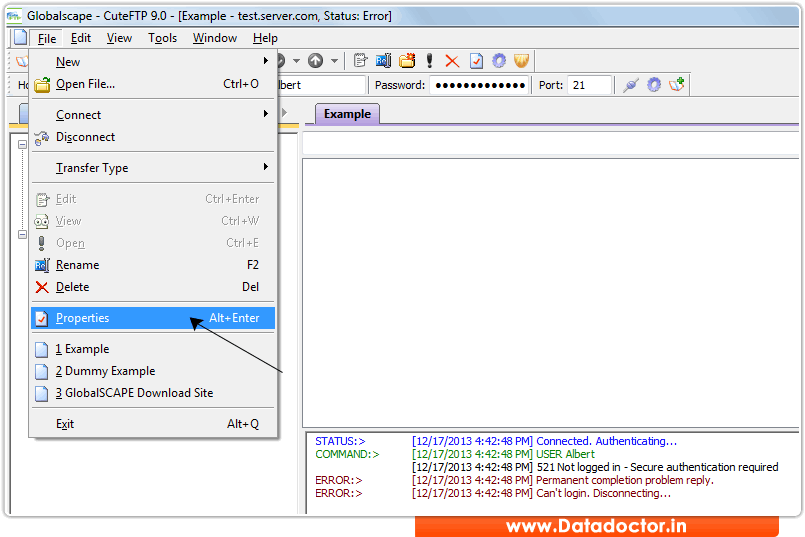Open the Tools menu

coord(162,38)
